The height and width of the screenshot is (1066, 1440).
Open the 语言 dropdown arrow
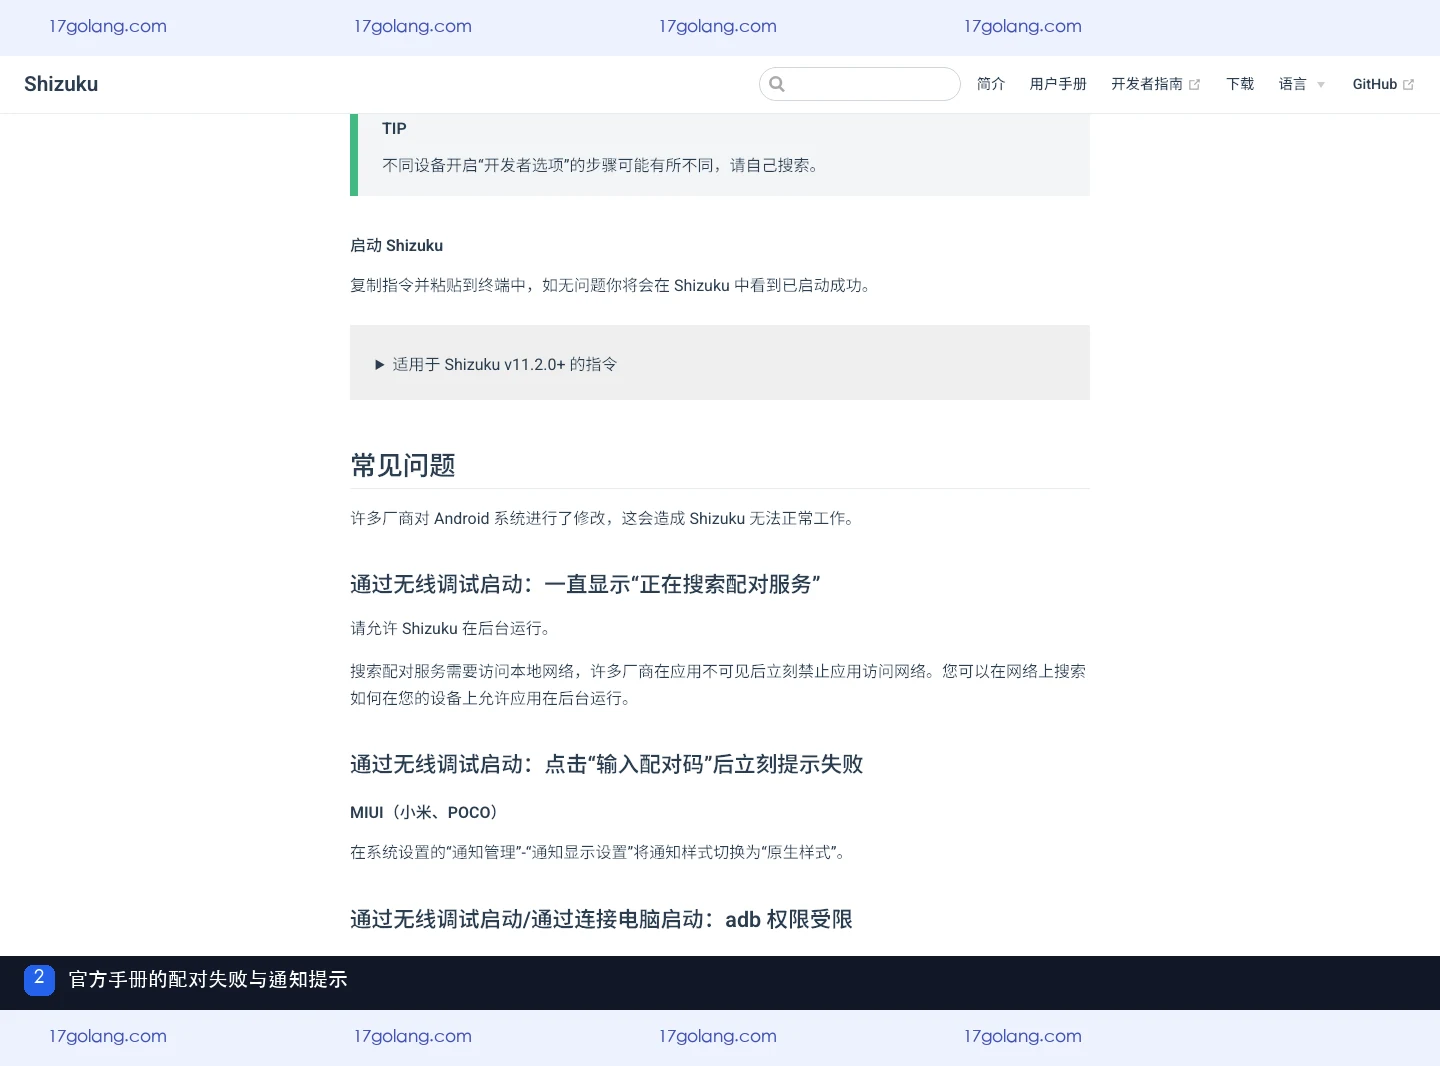point(1321,85)
